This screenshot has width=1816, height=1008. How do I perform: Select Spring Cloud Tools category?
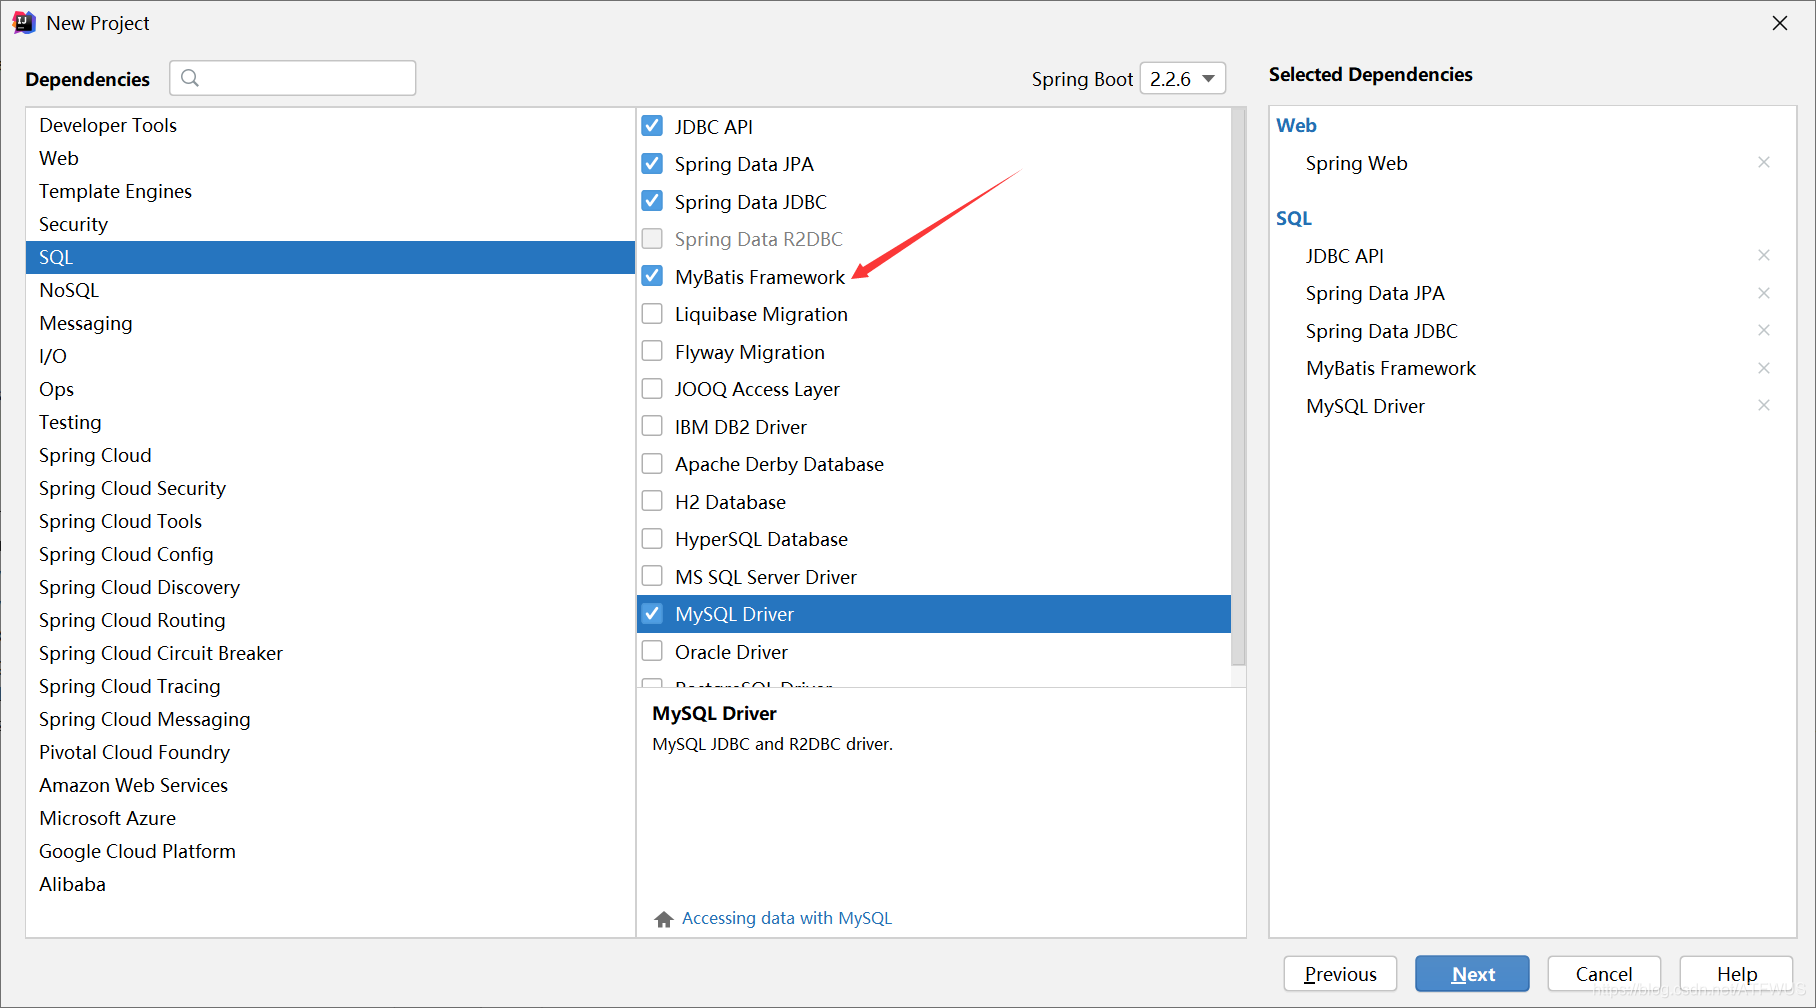[330, 521]
